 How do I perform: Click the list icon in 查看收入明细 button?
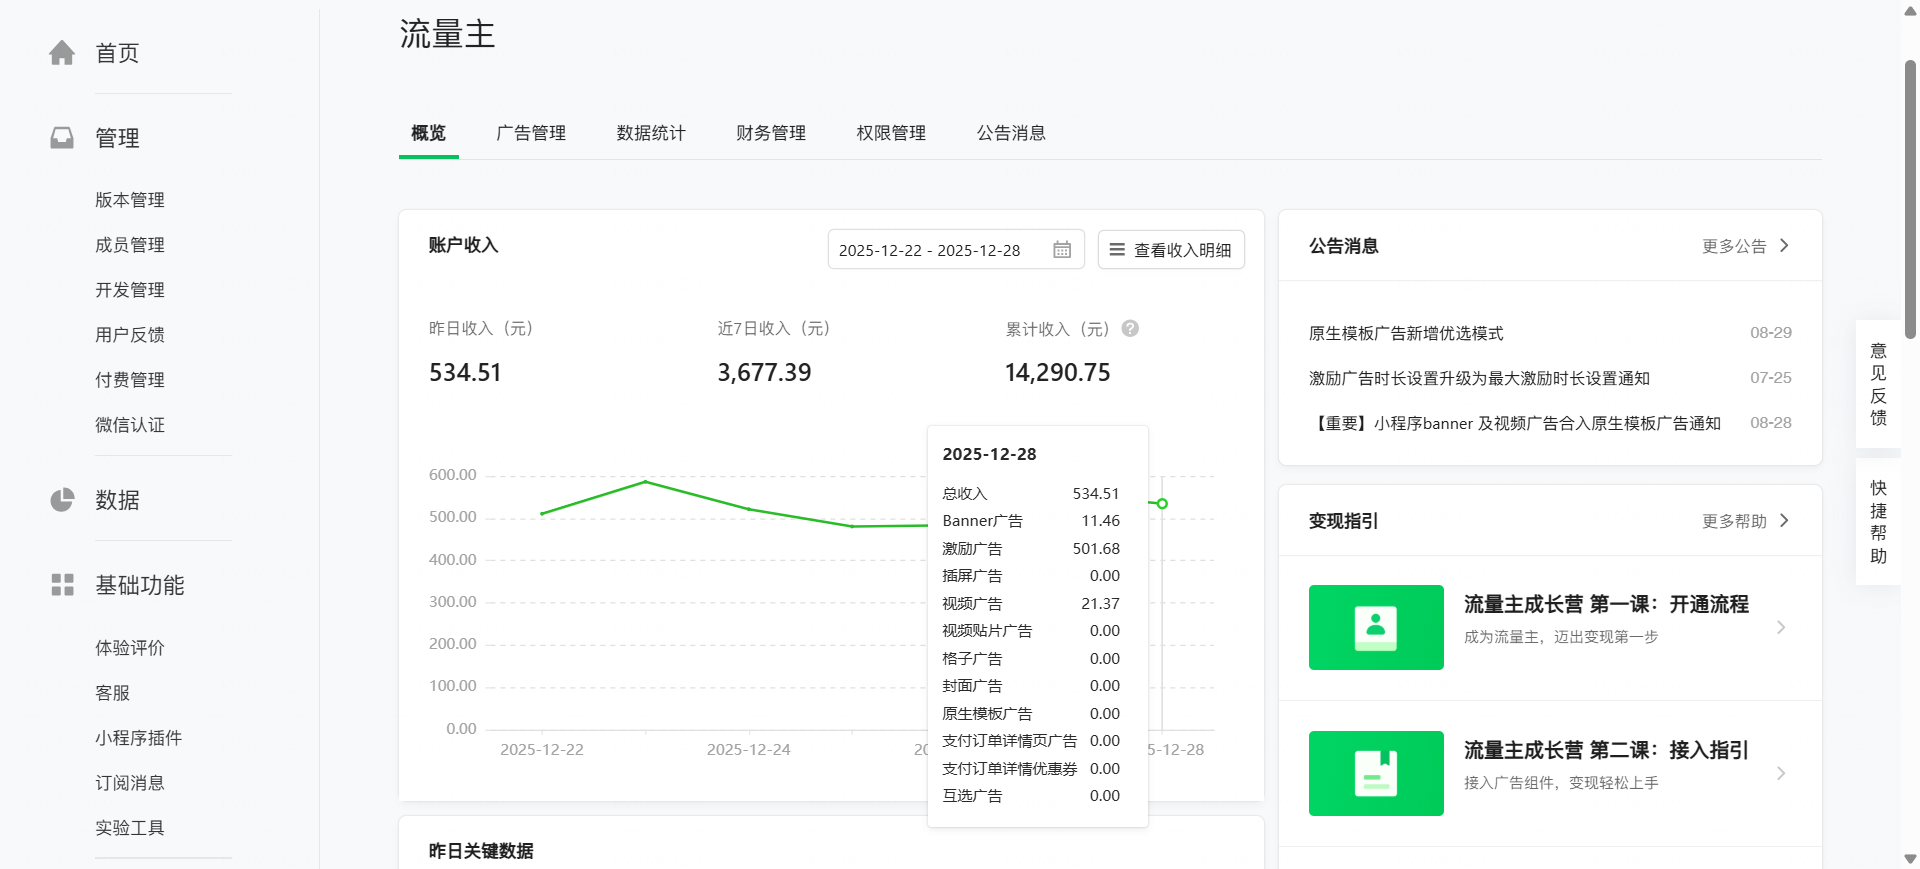[x=1117, y=250]
